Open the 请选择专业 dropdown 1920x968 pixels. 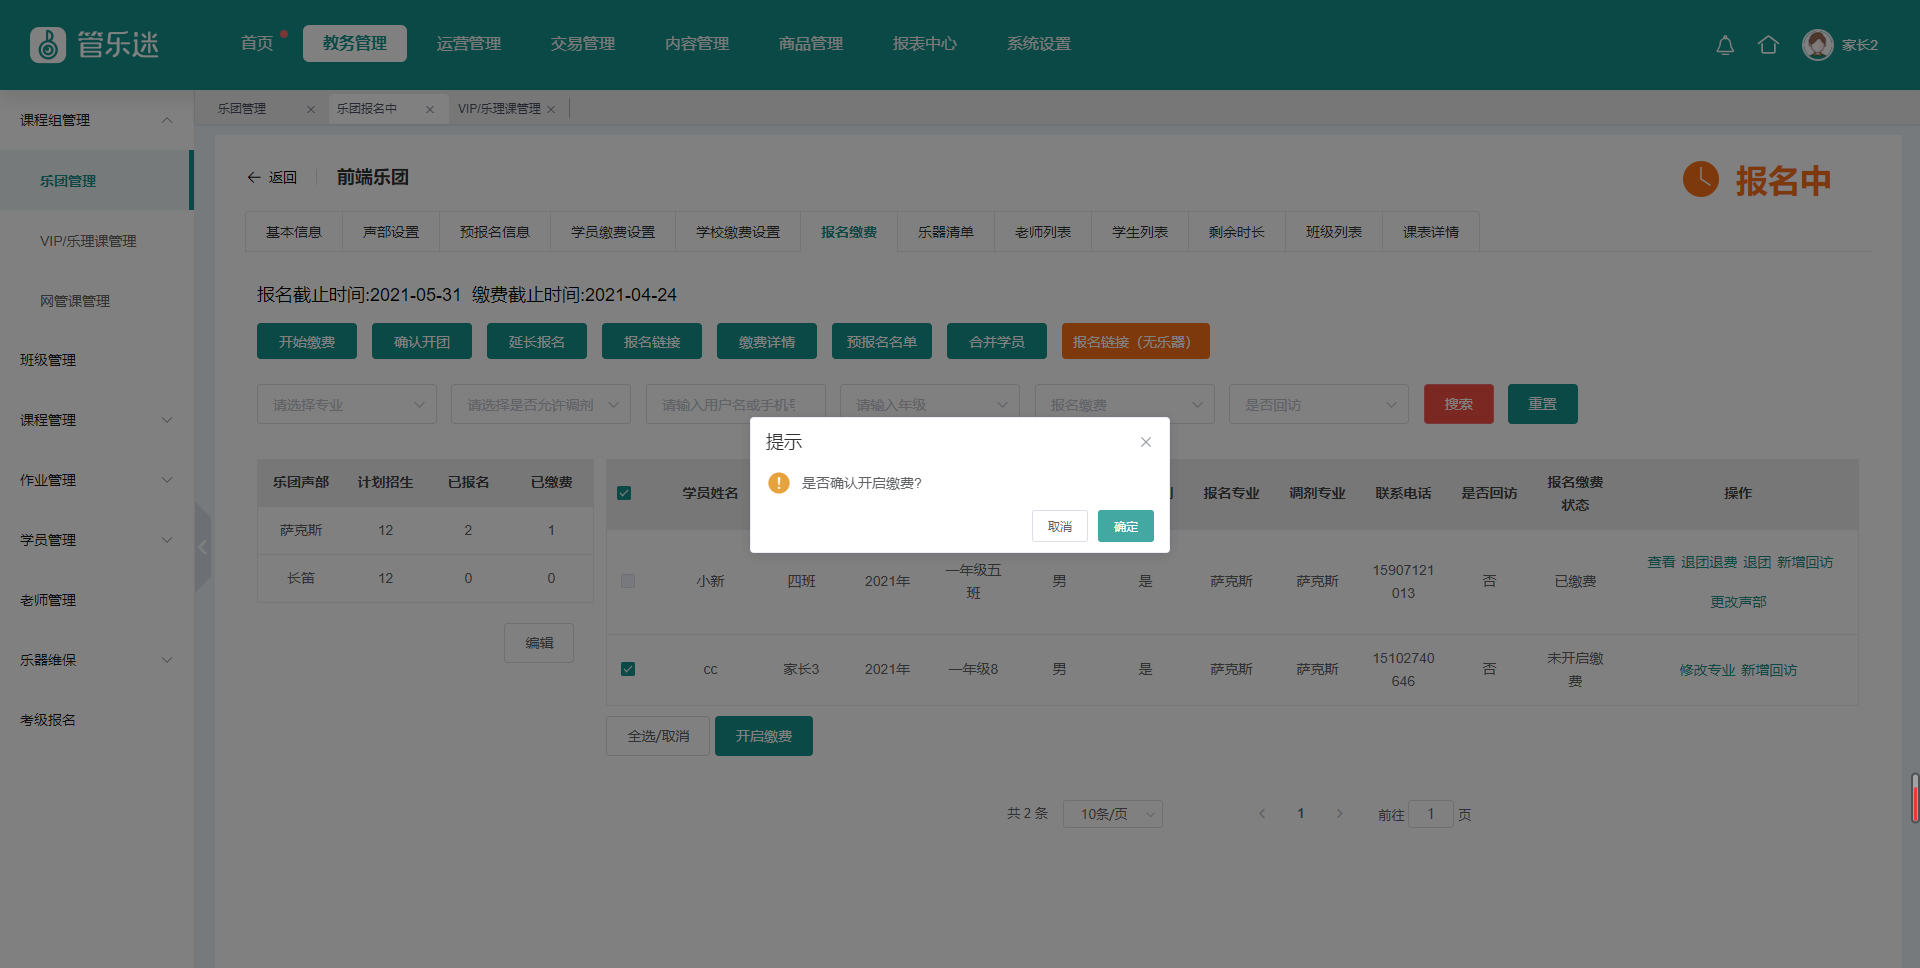click(346, 404)
